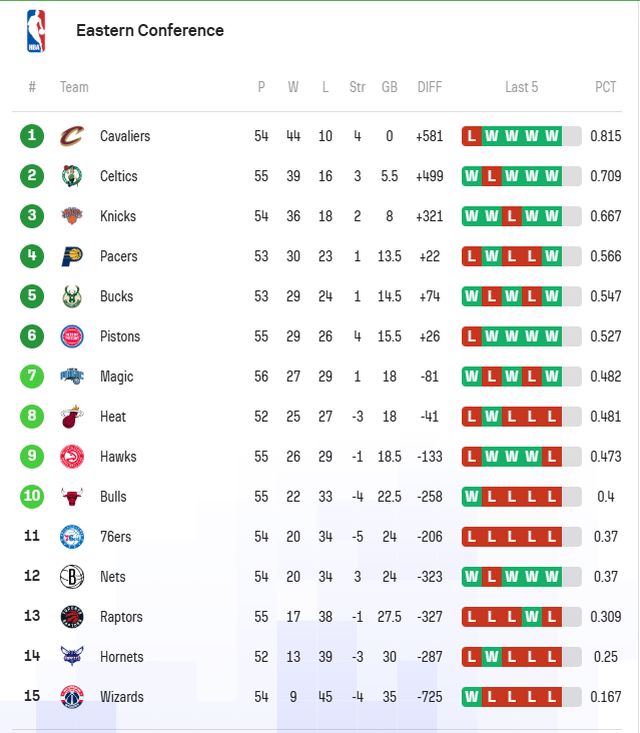640x733 pixels.
Task: Click the Last 5 column header
Action: [521, 87]
